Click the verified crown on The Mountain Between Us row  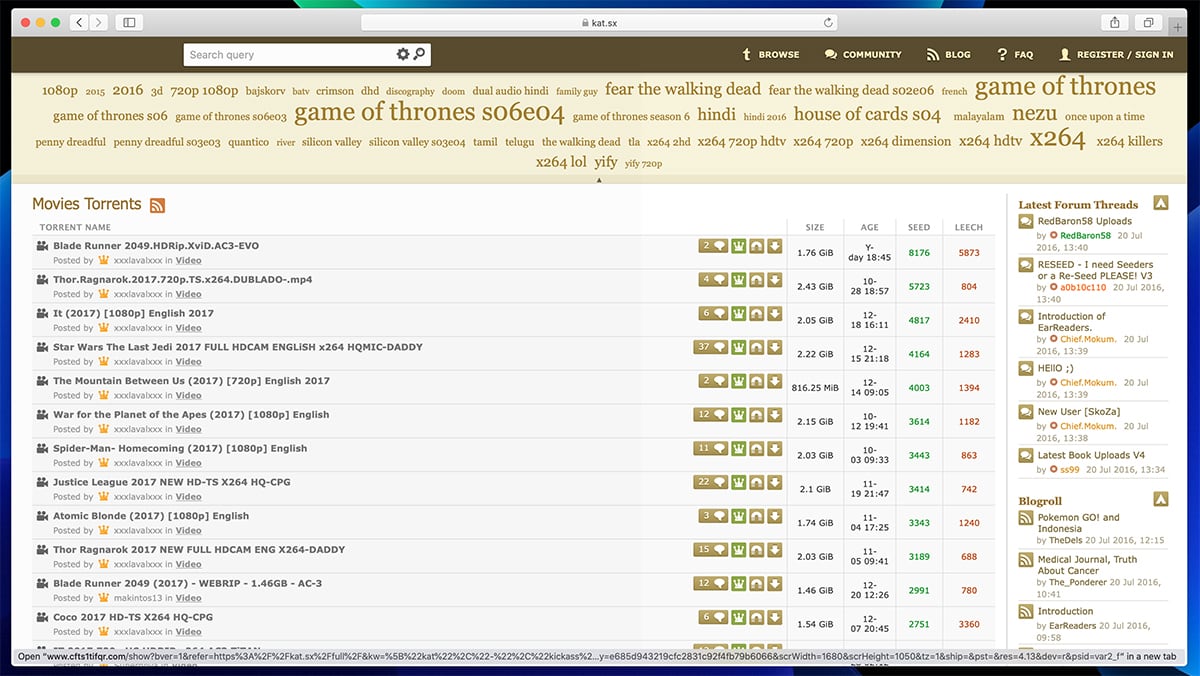739,381
